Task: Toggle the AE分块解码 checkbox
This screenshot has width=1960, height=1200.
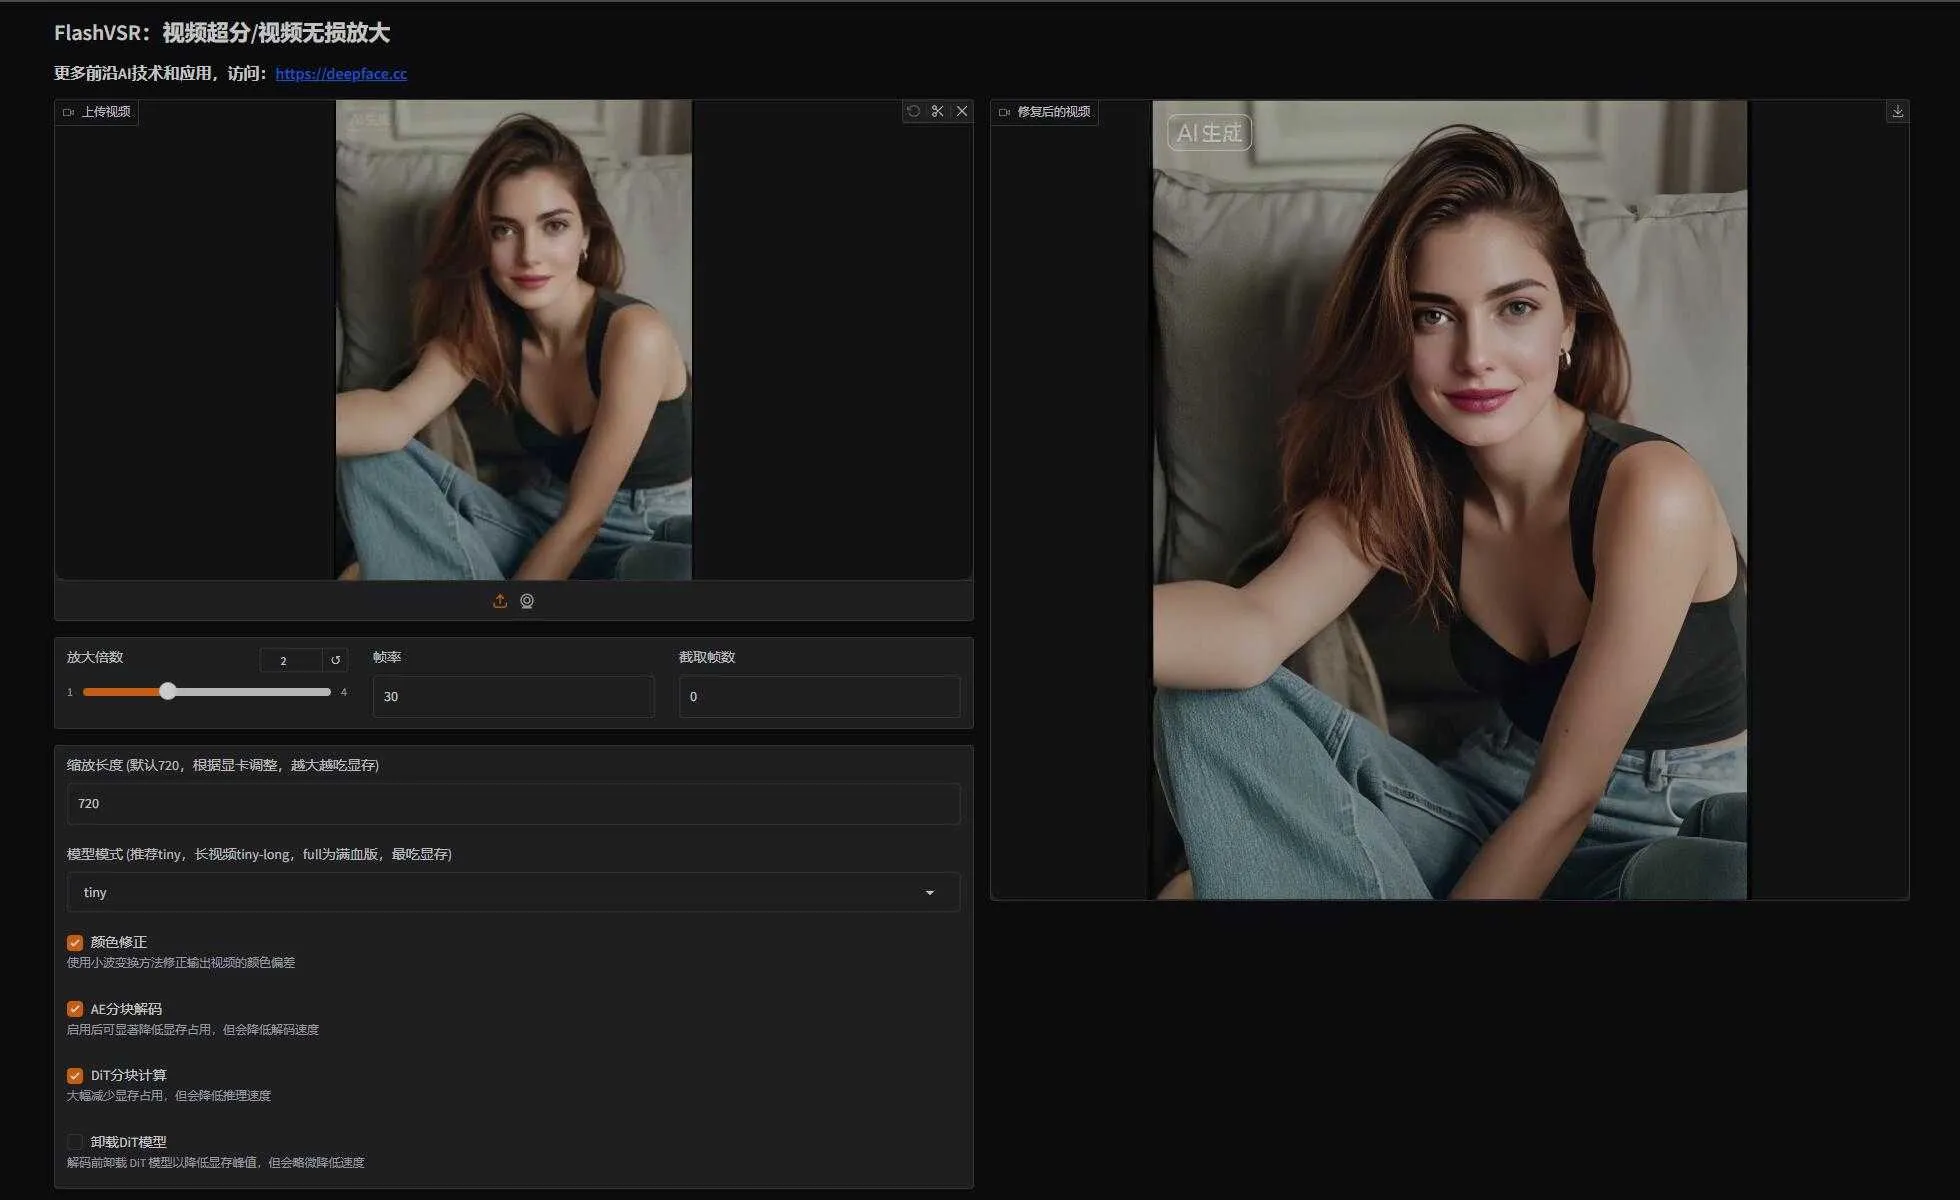Action: point(75,1009)
